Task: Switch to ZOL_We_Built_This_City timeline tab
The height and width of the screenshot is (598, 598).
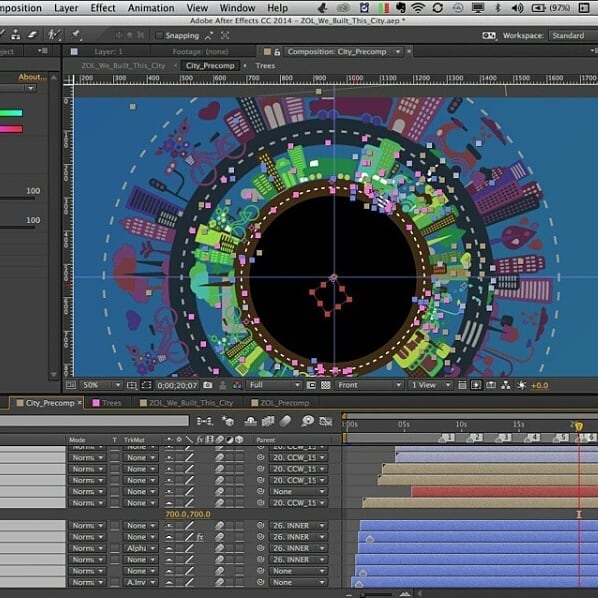Action: (x=186, y=403)
